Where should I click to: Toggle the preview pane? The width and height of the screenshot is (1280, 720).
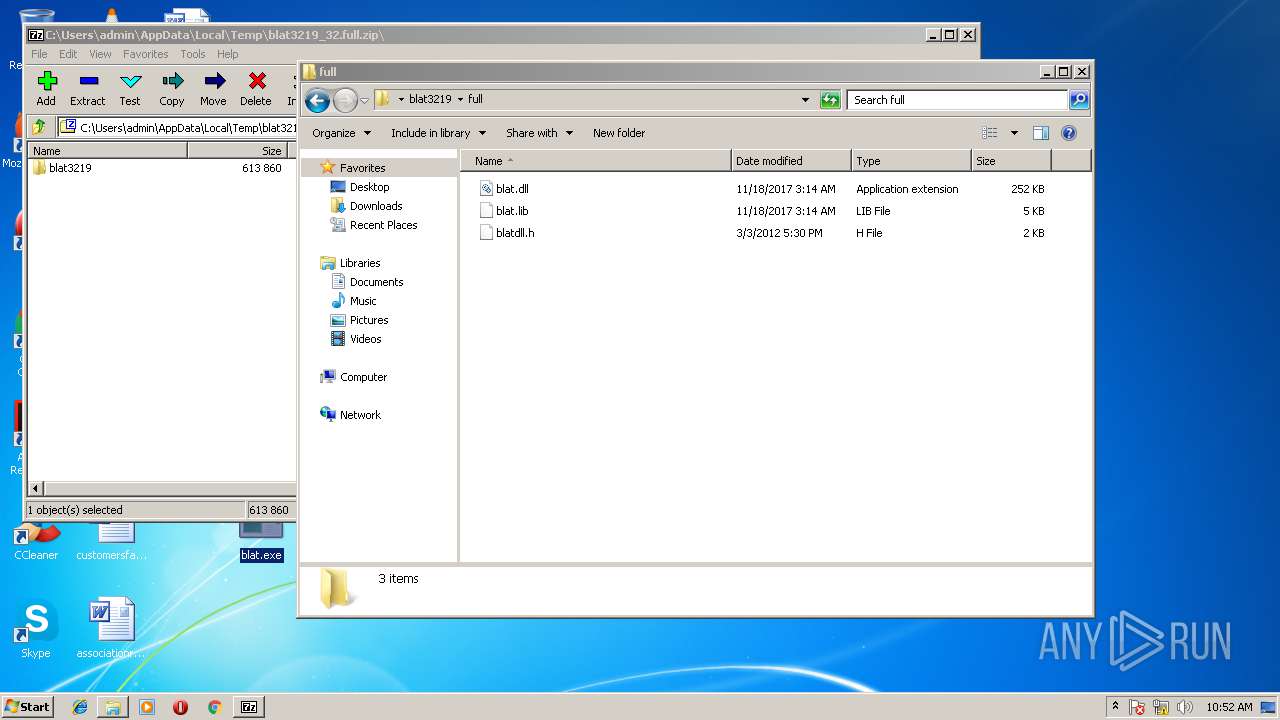click(1040, 133)
